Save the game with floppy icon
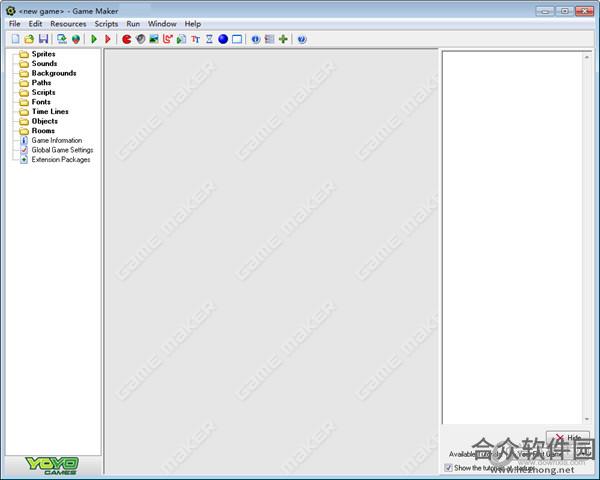Viewport: 600px width, 480px height. tap(43, 39)
